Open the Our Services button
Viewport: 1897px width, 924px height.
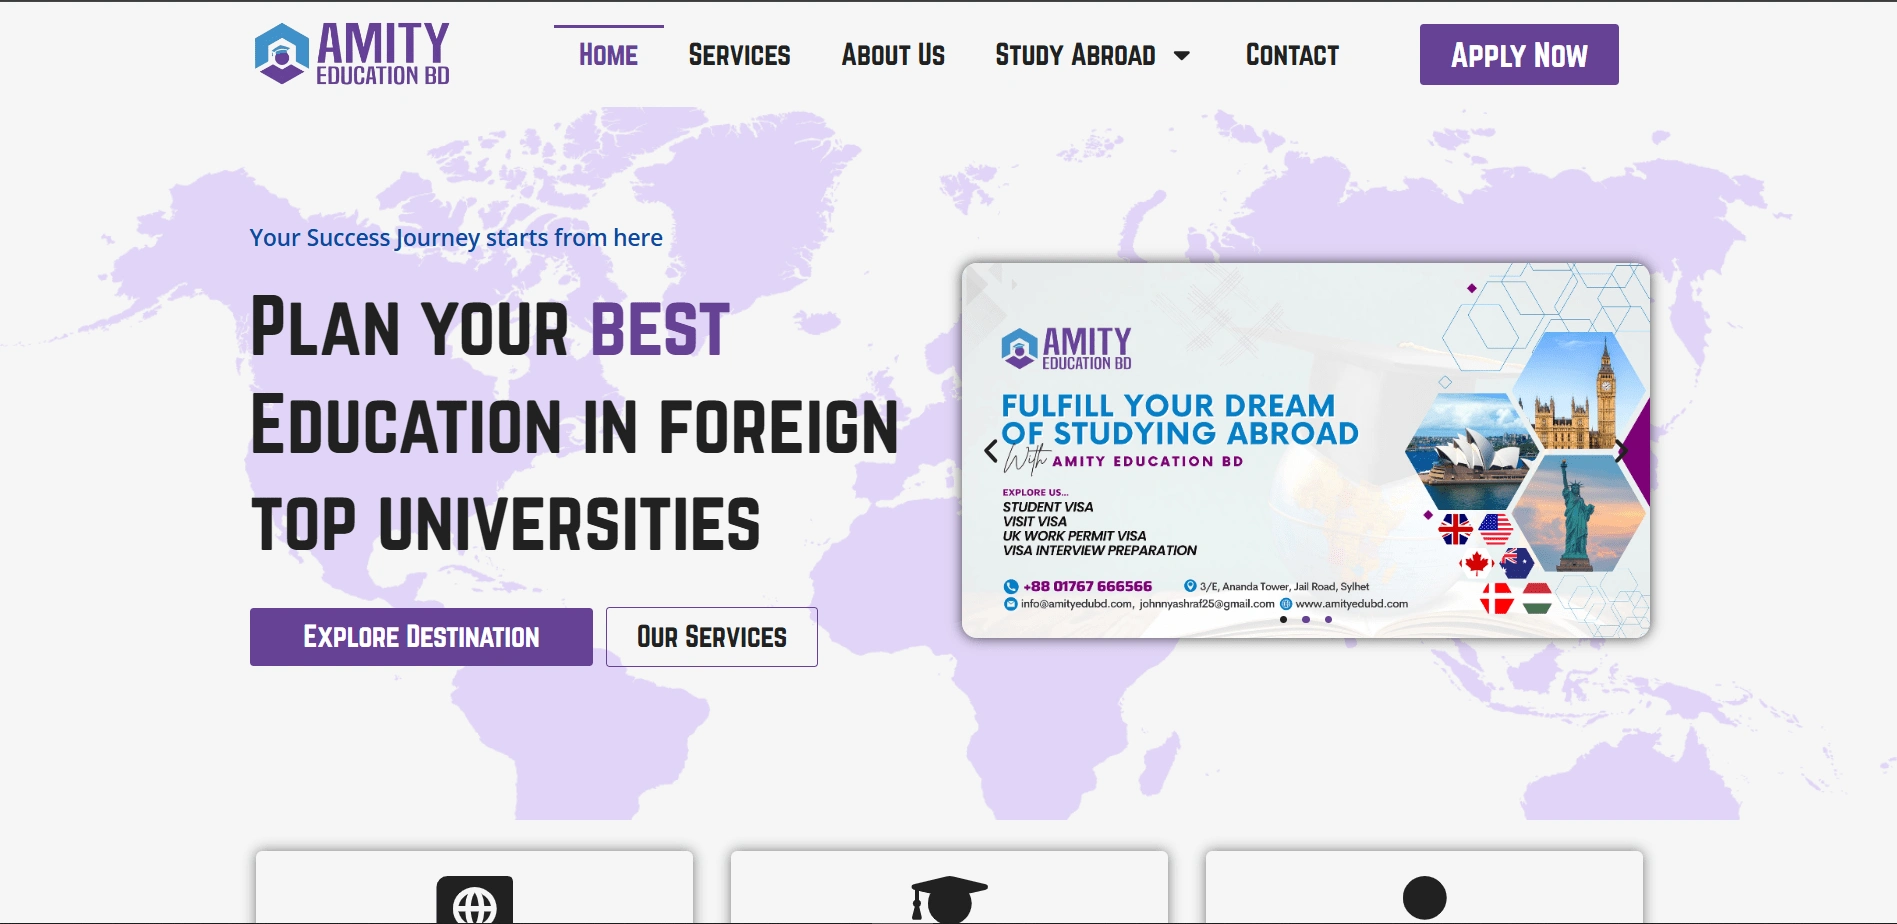pyautogui.click(x=712, y=637)
